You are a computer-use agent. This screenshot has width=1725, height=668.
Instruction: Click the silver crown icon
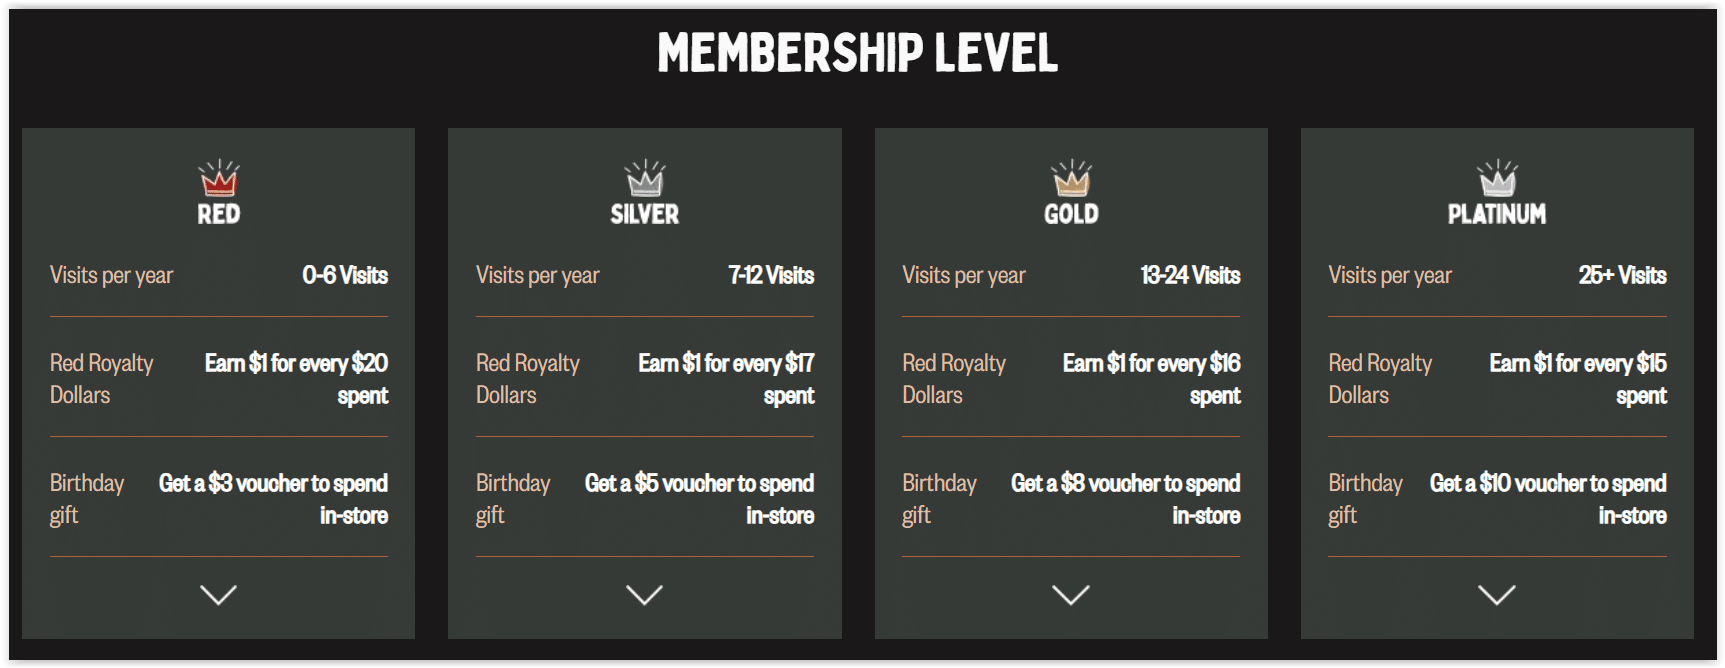point(645,179)
